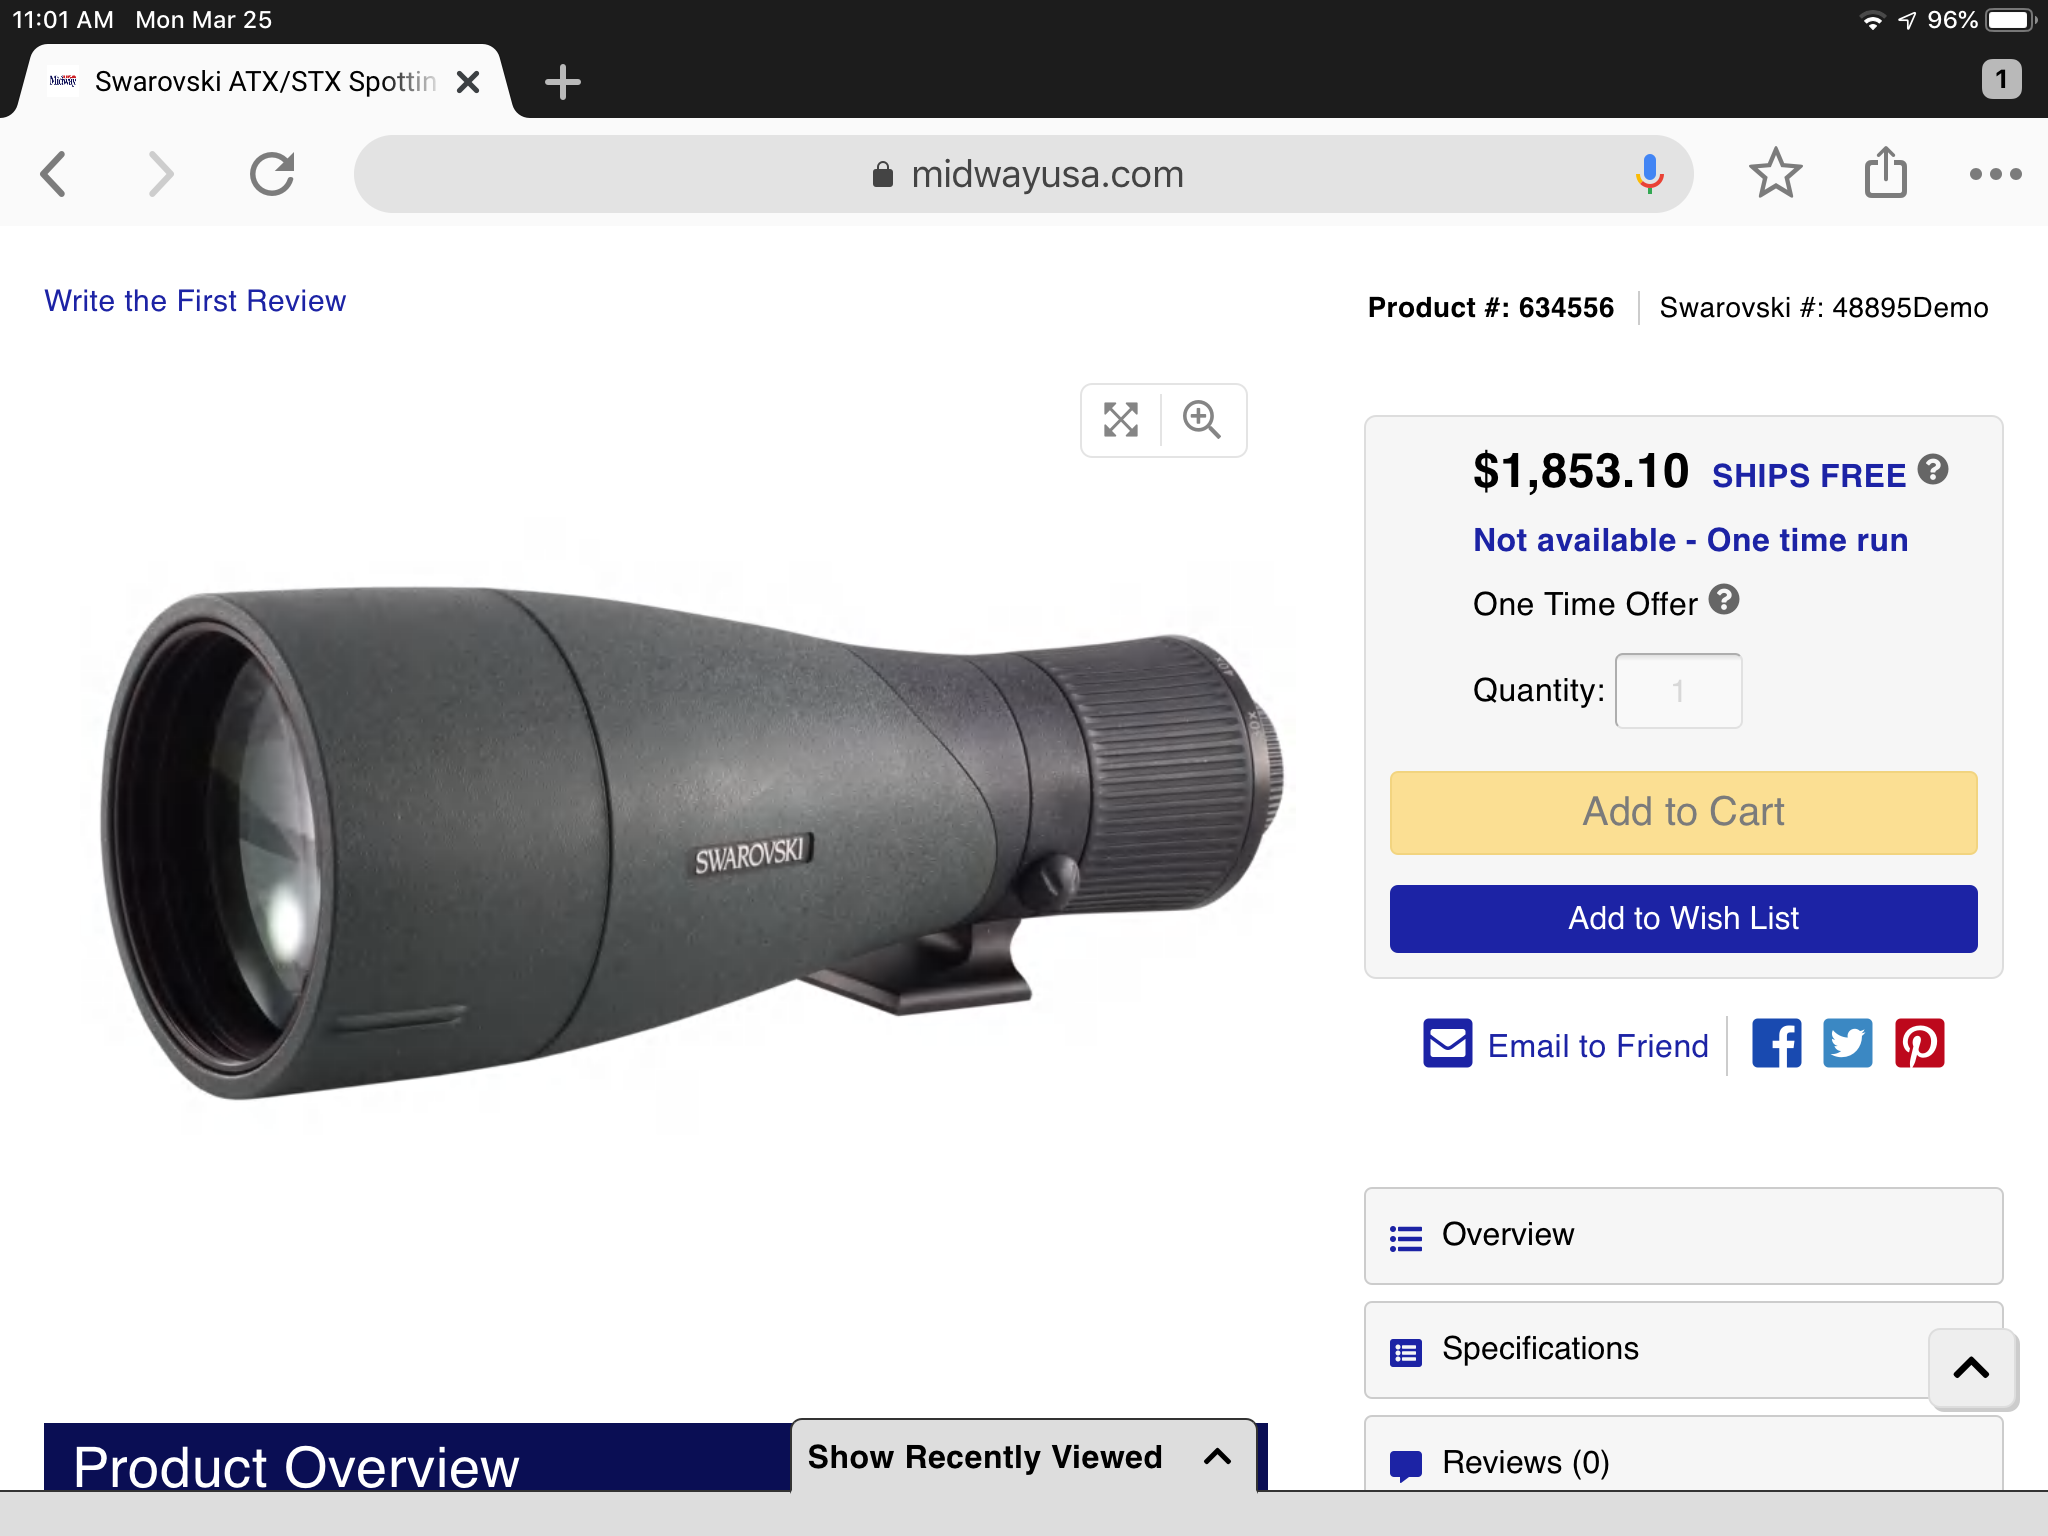2048x1536 pixels.
Task: Open a new tab with the plus icon
Action: click(563, 82)
